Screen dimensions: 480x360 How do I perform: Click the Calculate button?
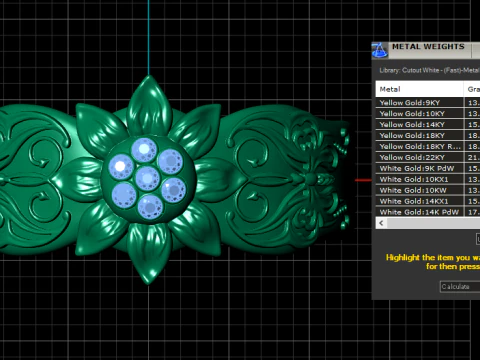pos(460,287)
